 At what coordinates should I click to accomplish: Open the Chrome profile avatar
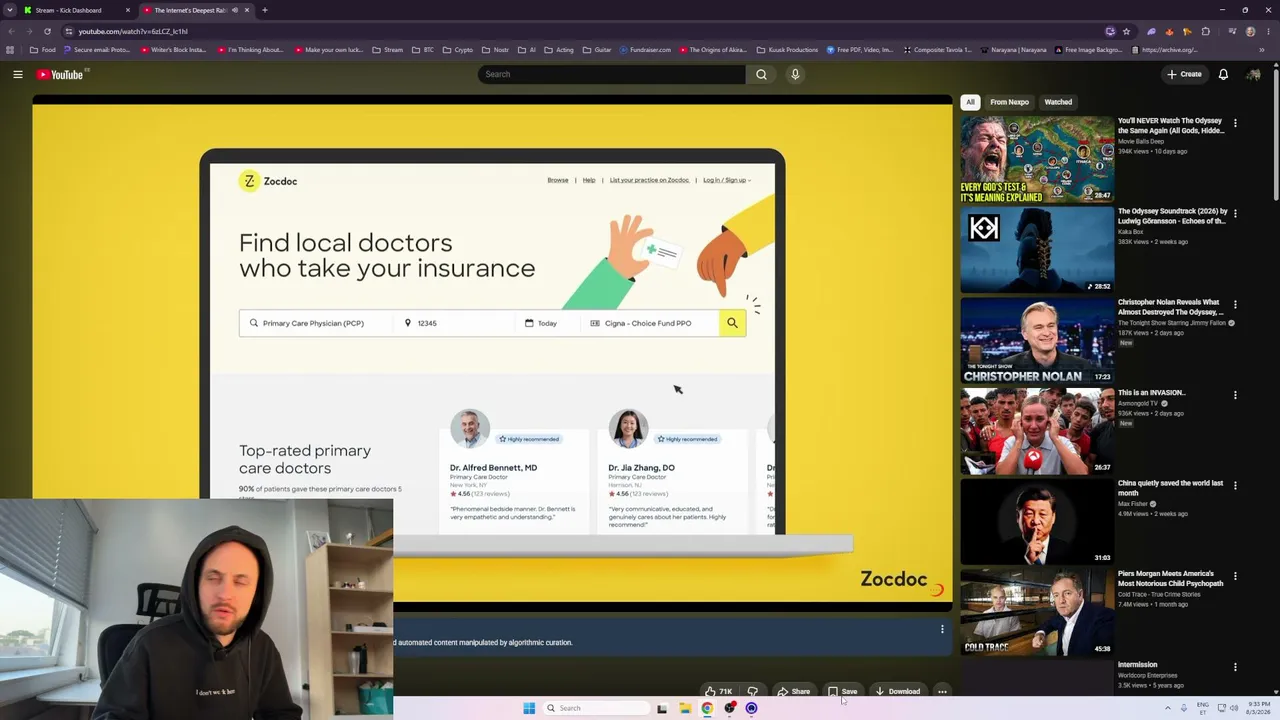point(1250,31)
